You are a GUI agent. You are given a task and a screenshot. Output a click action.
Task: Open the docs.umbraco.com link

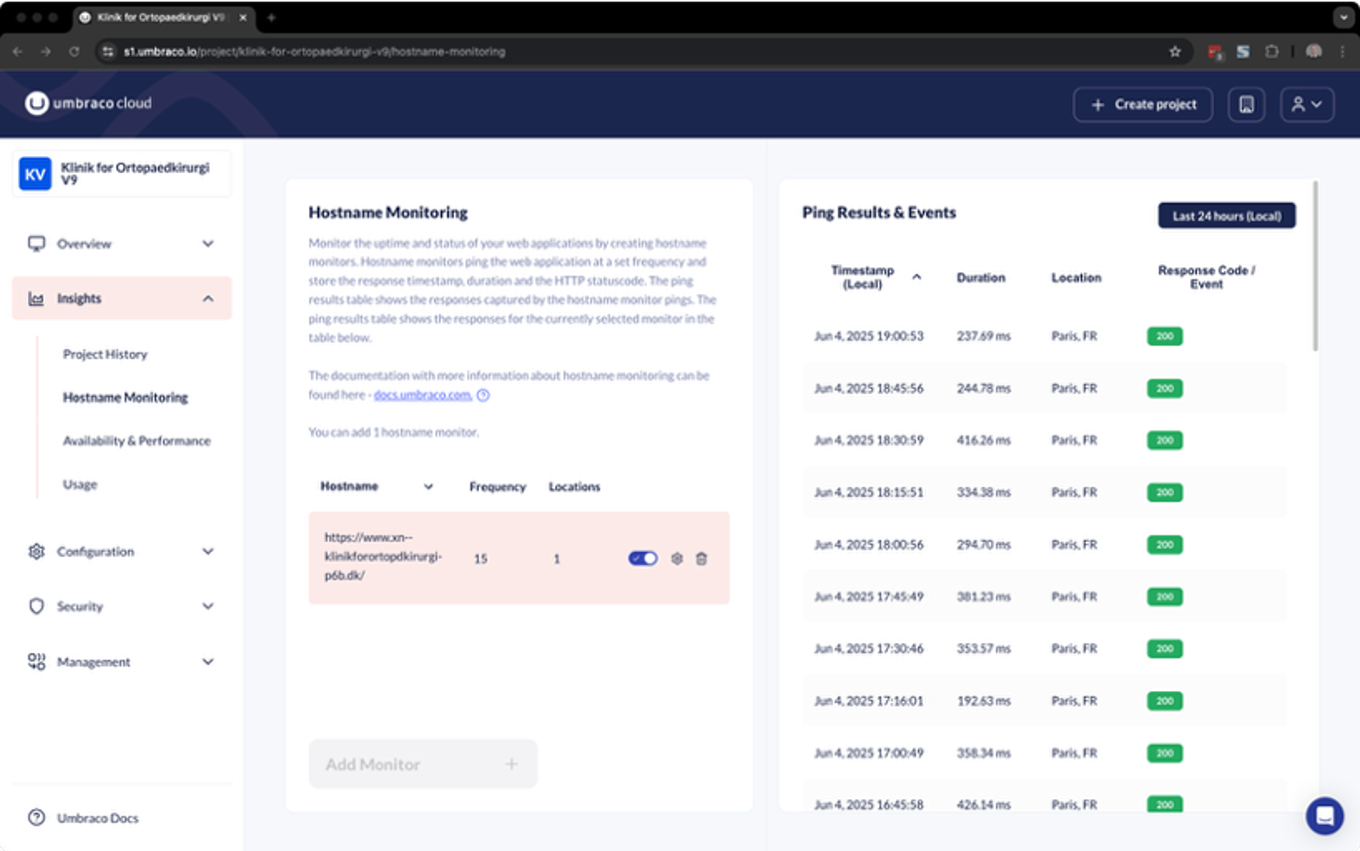(x=422, y=395)
